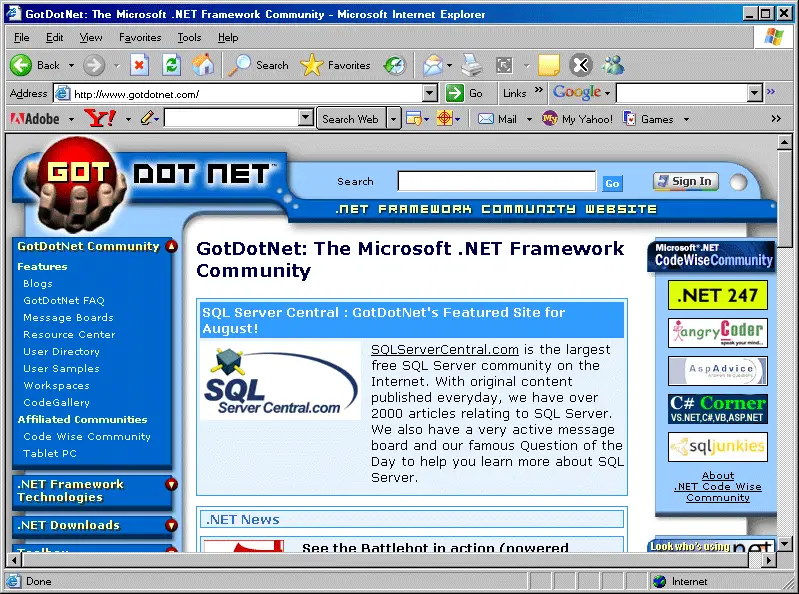Open the Yahoo Mail dropdown arrow
This screenshot has width=799, height=594.
coord(529,119)
